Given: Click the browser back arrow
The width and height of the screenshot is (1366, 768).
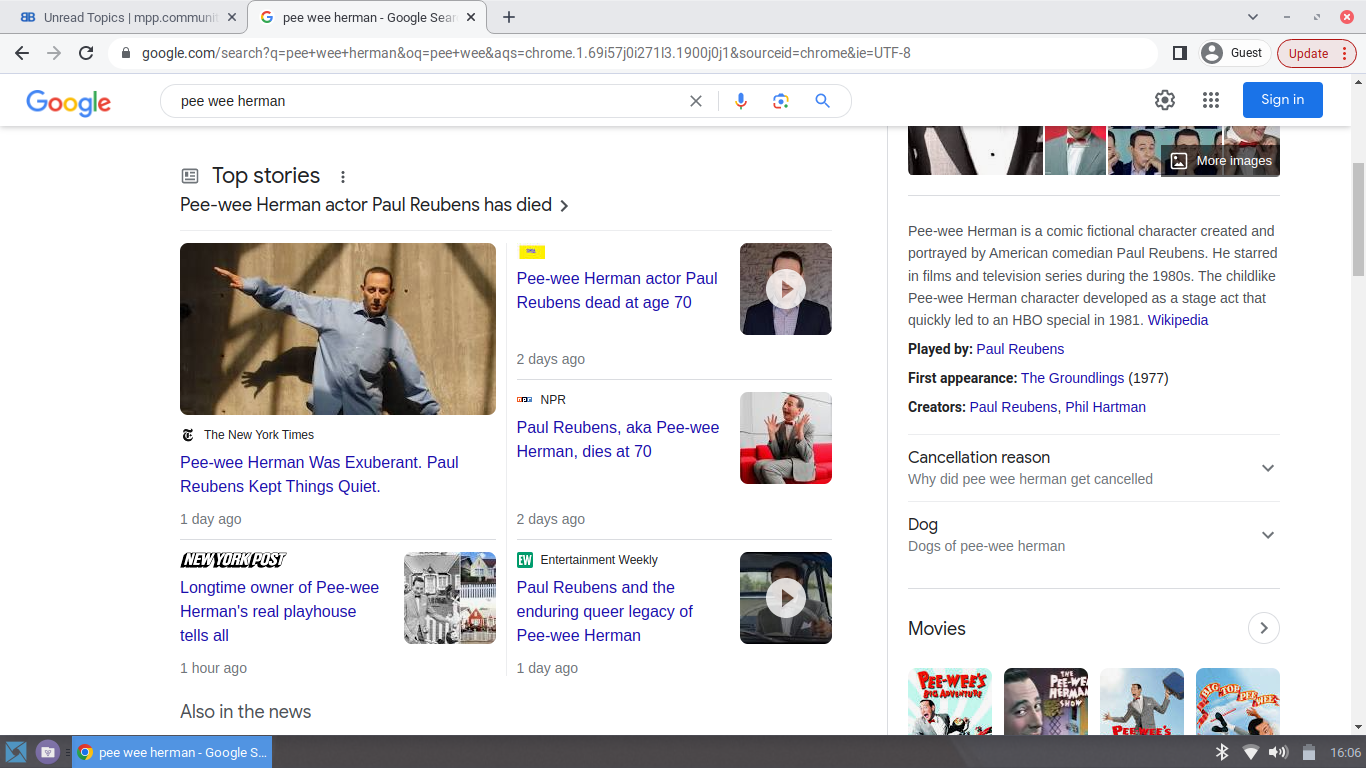Looking at the screenshot, I should (22, 53).
